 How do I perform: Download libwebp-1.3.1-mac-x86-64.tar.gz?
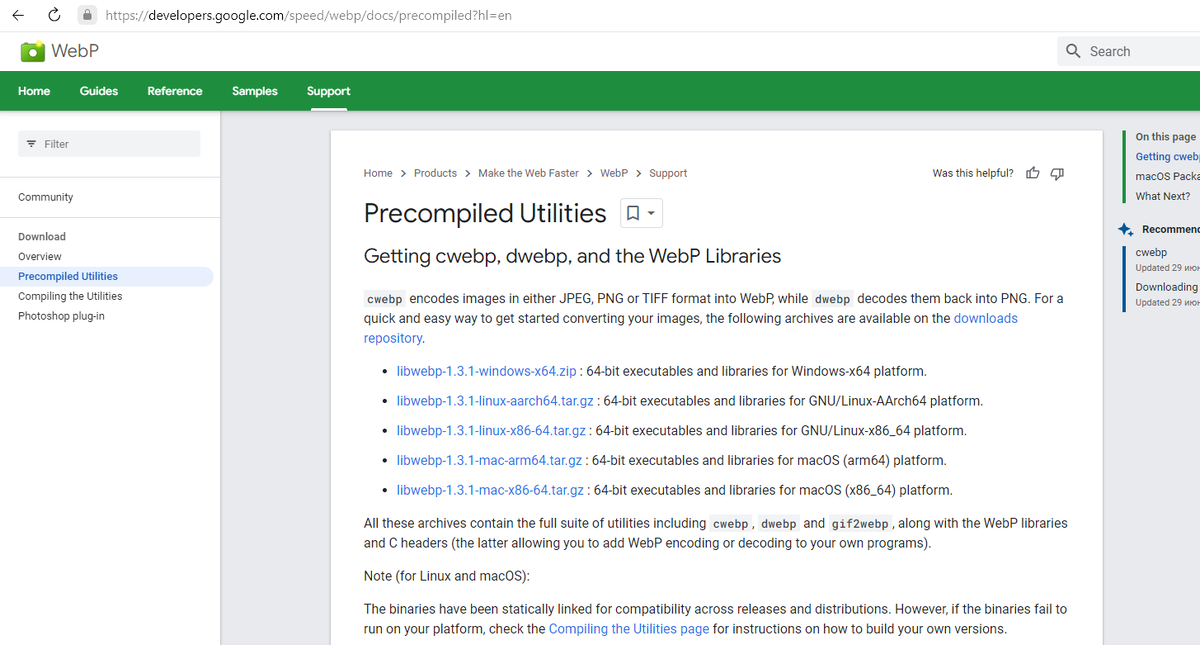490,490
